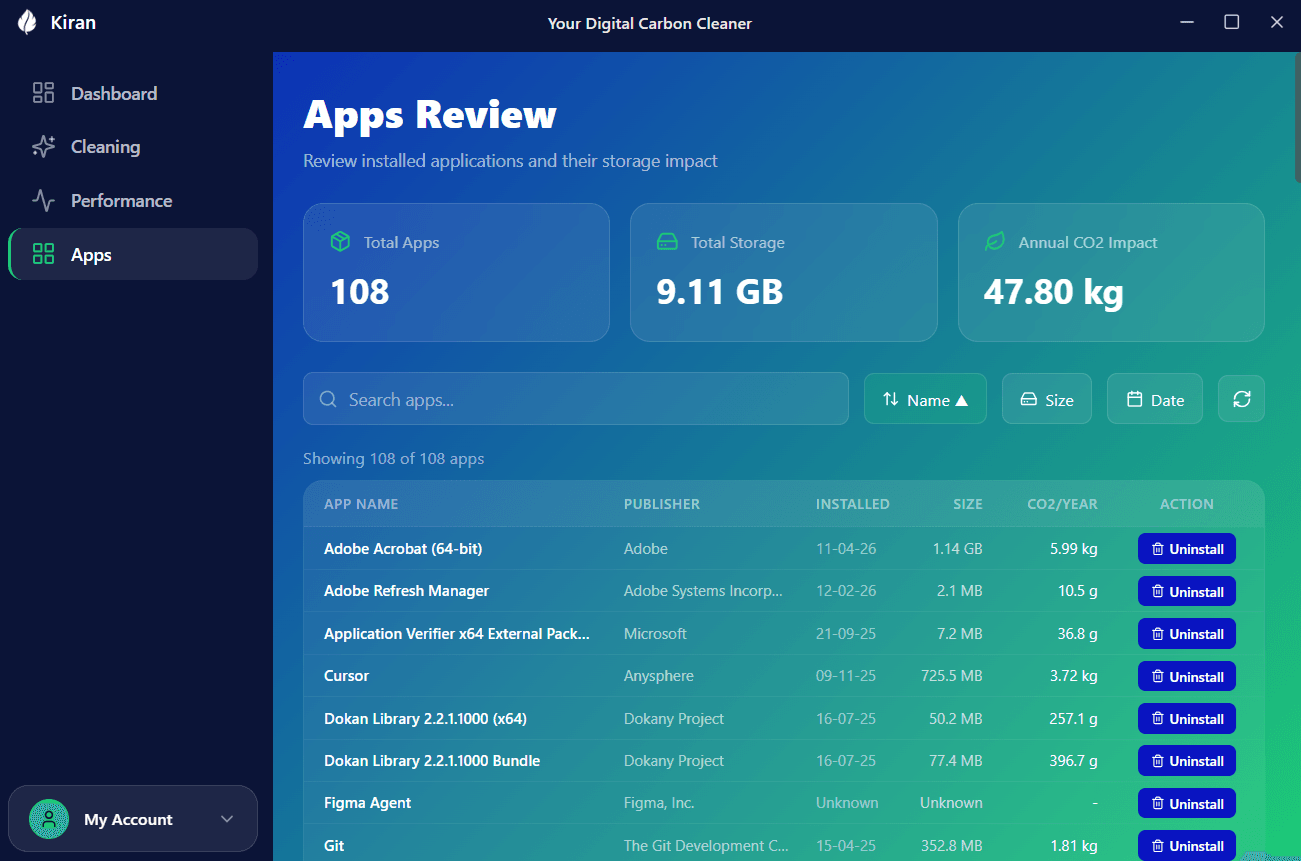Click the drive icon in Size sort button

pyautogui.click(x=1028, y=400)
